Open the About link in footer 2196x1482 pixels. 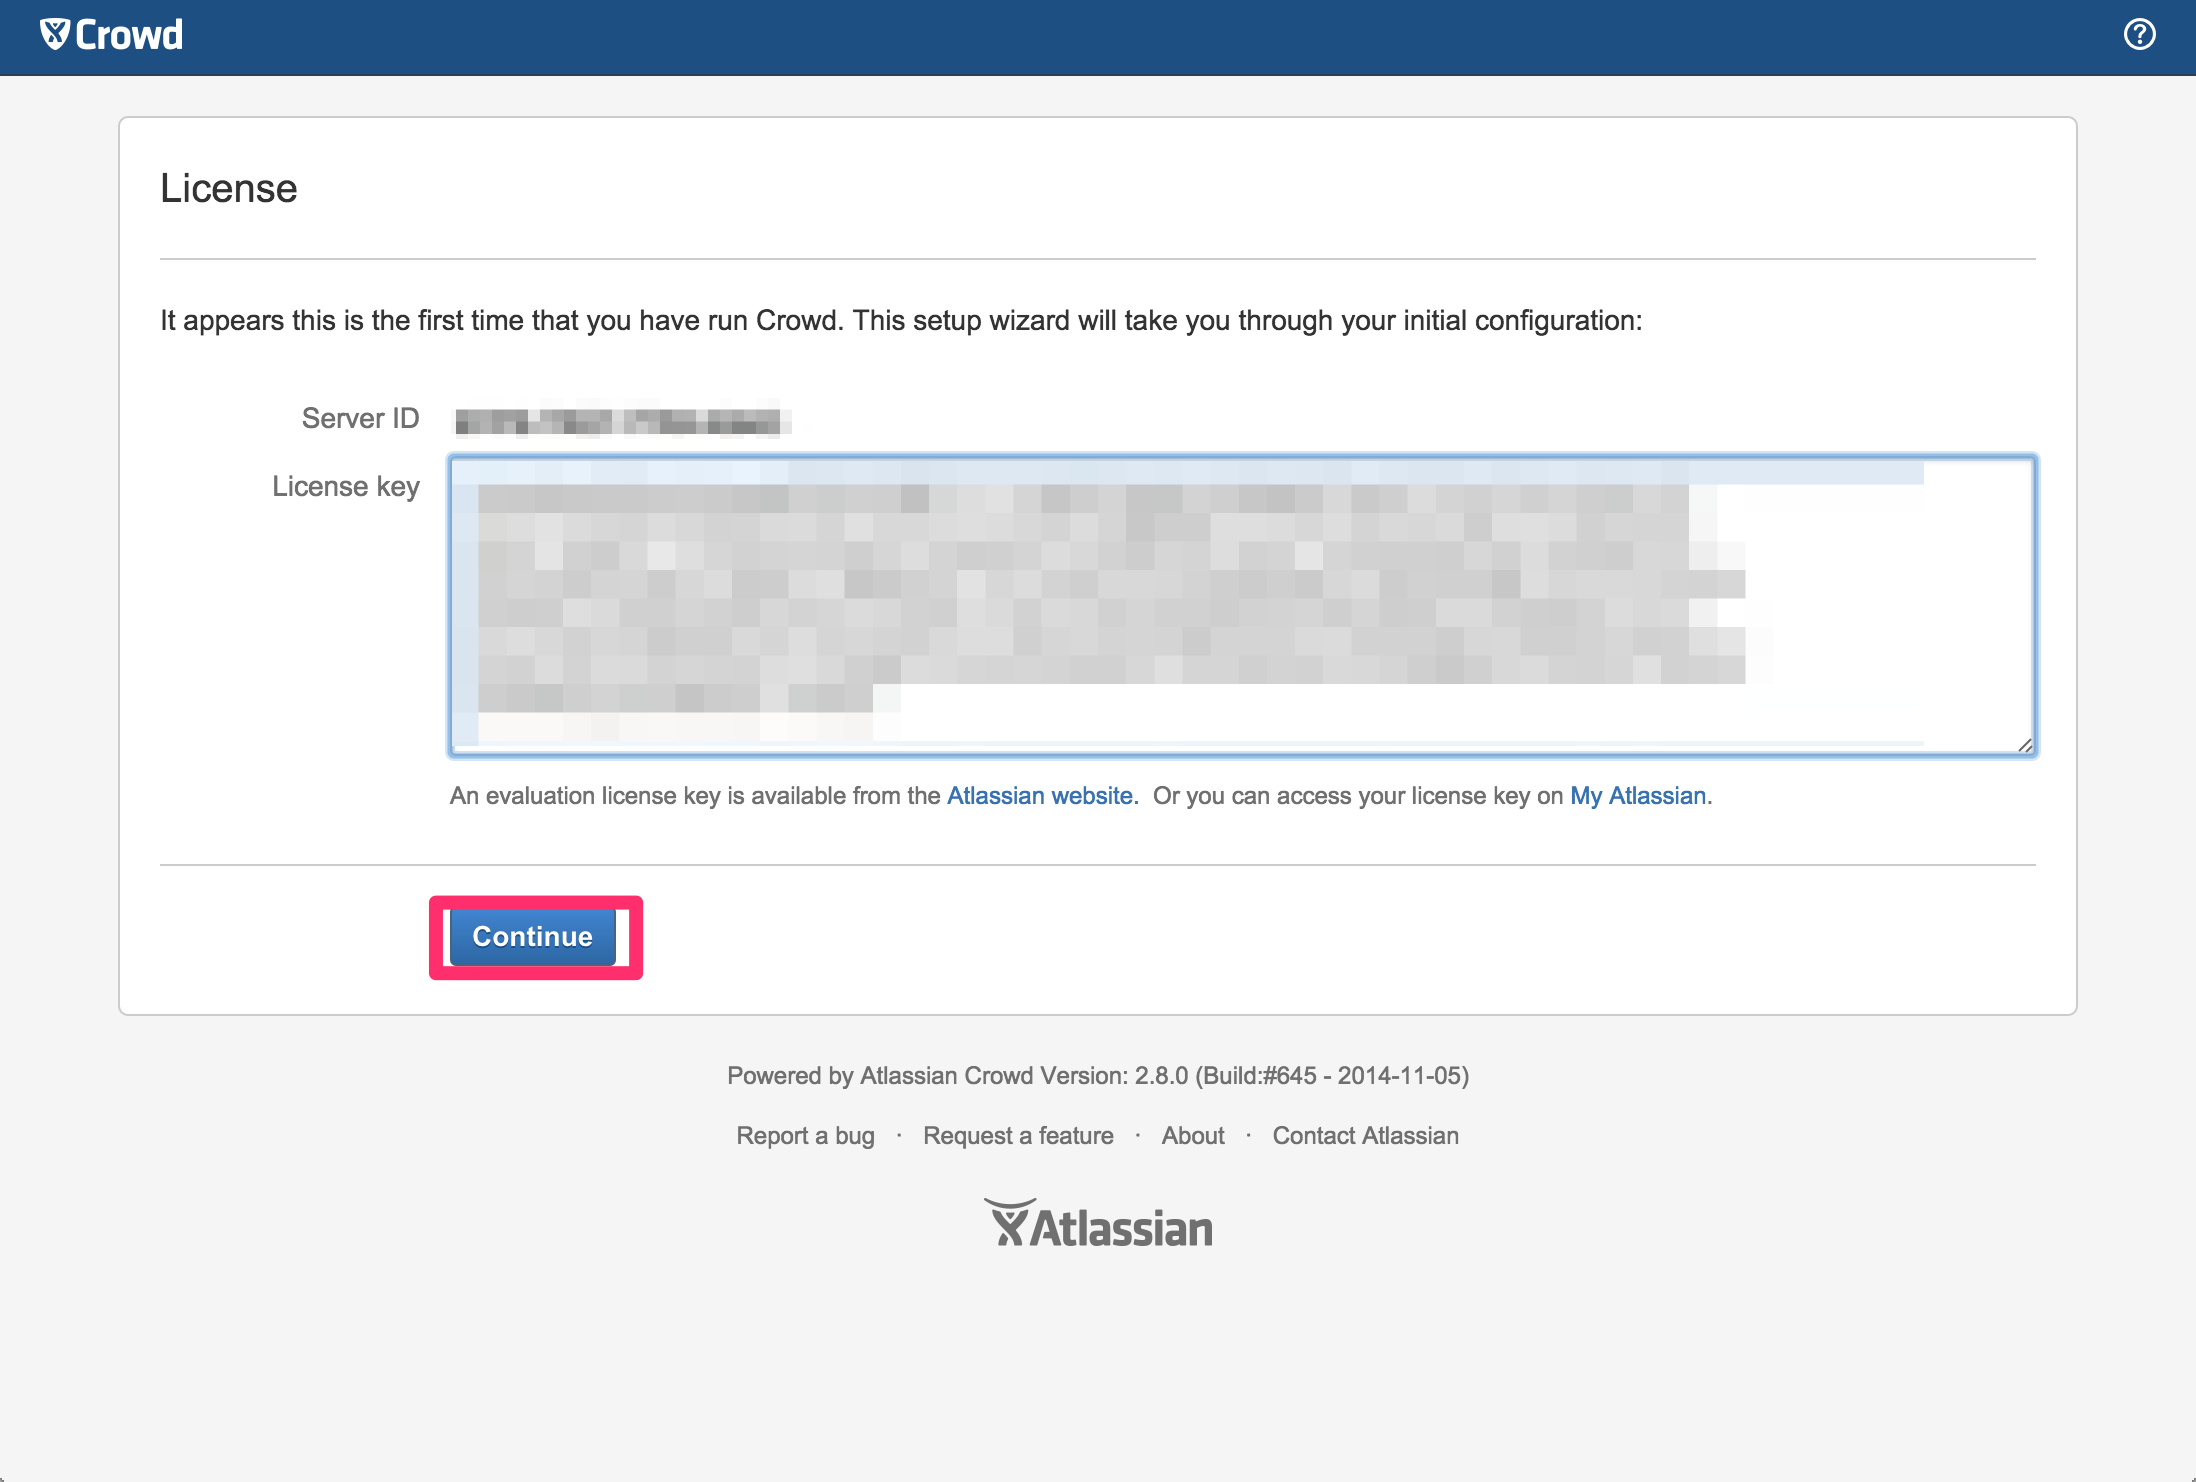pyautogui.click(x=1193, y=1136)
